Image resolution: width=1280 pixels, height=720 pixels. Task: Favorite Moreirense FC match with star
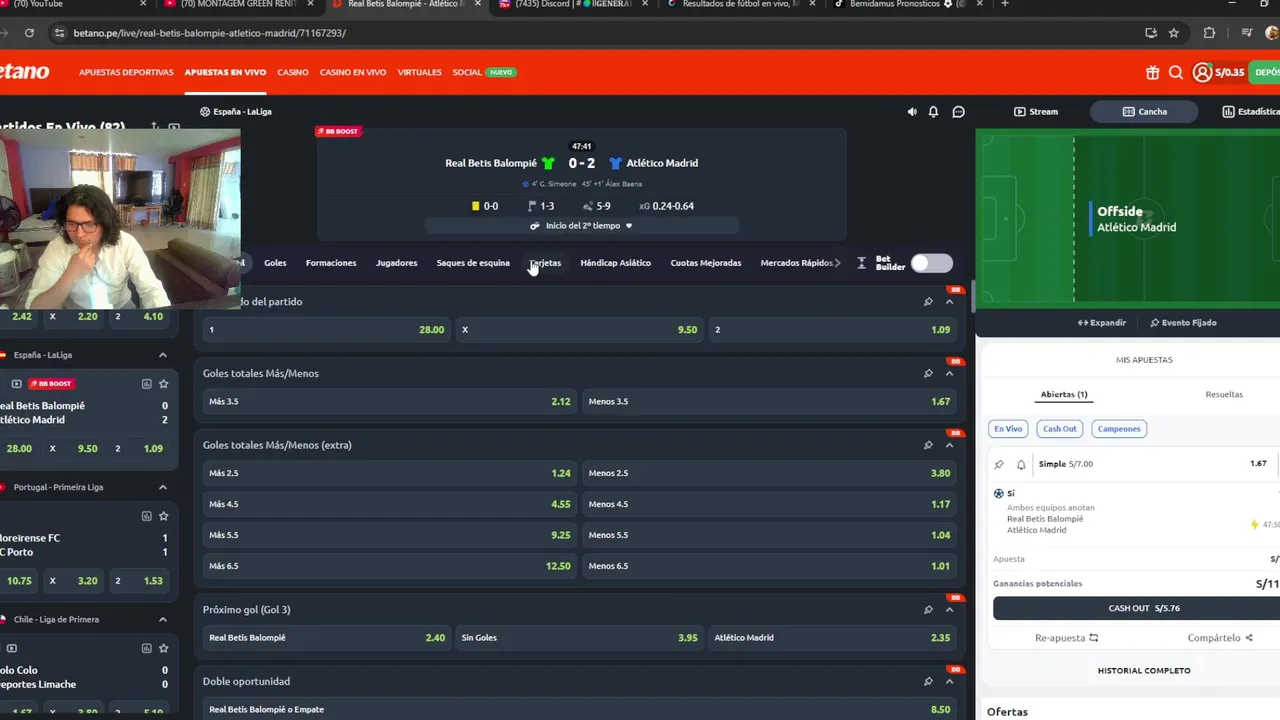pyautogui.click(x=163, y=516)
